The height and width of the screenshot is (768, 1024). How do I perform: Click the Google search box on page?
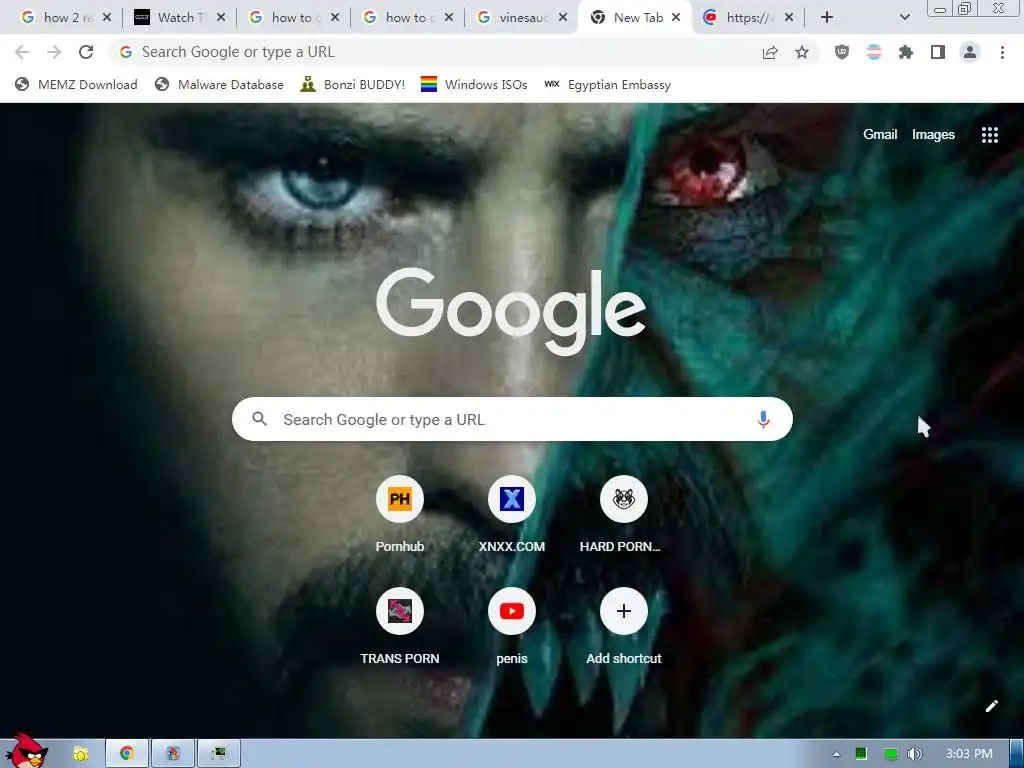tap(512, 419)
